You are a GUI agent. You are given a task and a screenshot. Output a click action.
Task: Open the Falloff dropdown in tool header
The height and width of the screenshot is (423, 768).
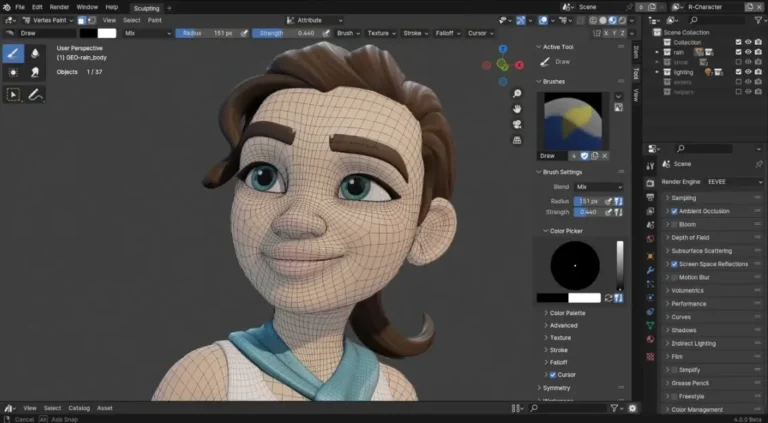448,33
